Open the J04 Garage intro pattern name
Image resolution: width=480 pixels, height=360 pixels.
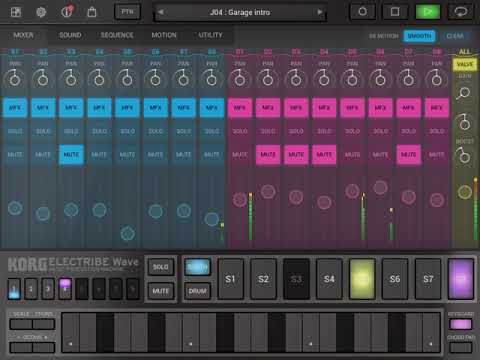point(240,12)
